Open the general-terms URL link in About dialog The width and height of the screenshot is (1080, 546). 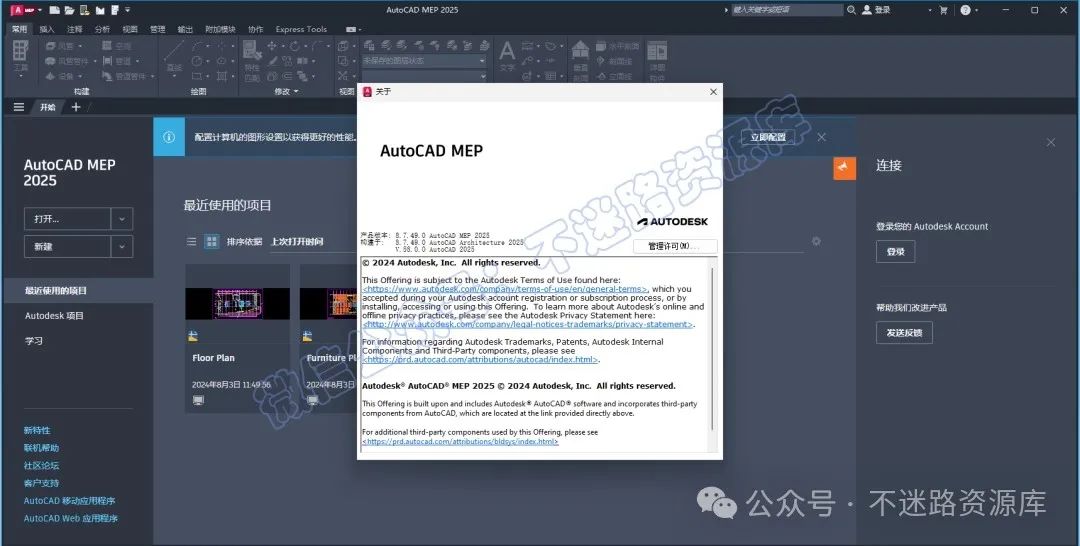[505, 289]
